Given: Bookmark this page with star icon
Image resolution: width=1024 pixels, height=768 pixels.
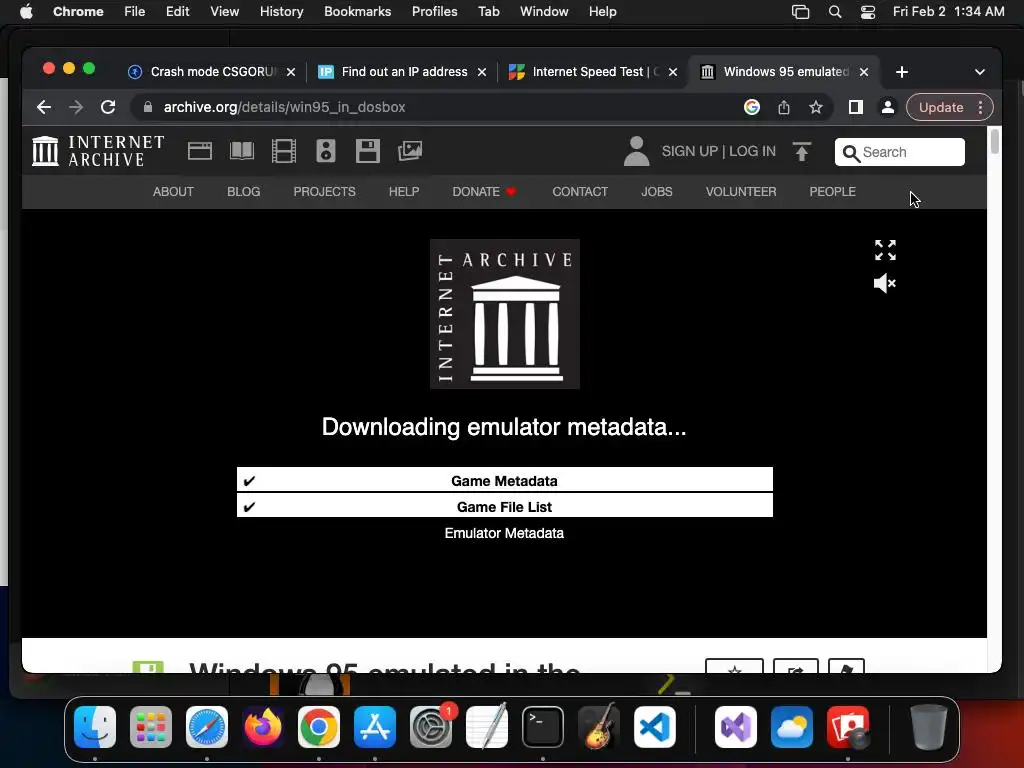Looking at the screenshot, I should click(816, 107).
